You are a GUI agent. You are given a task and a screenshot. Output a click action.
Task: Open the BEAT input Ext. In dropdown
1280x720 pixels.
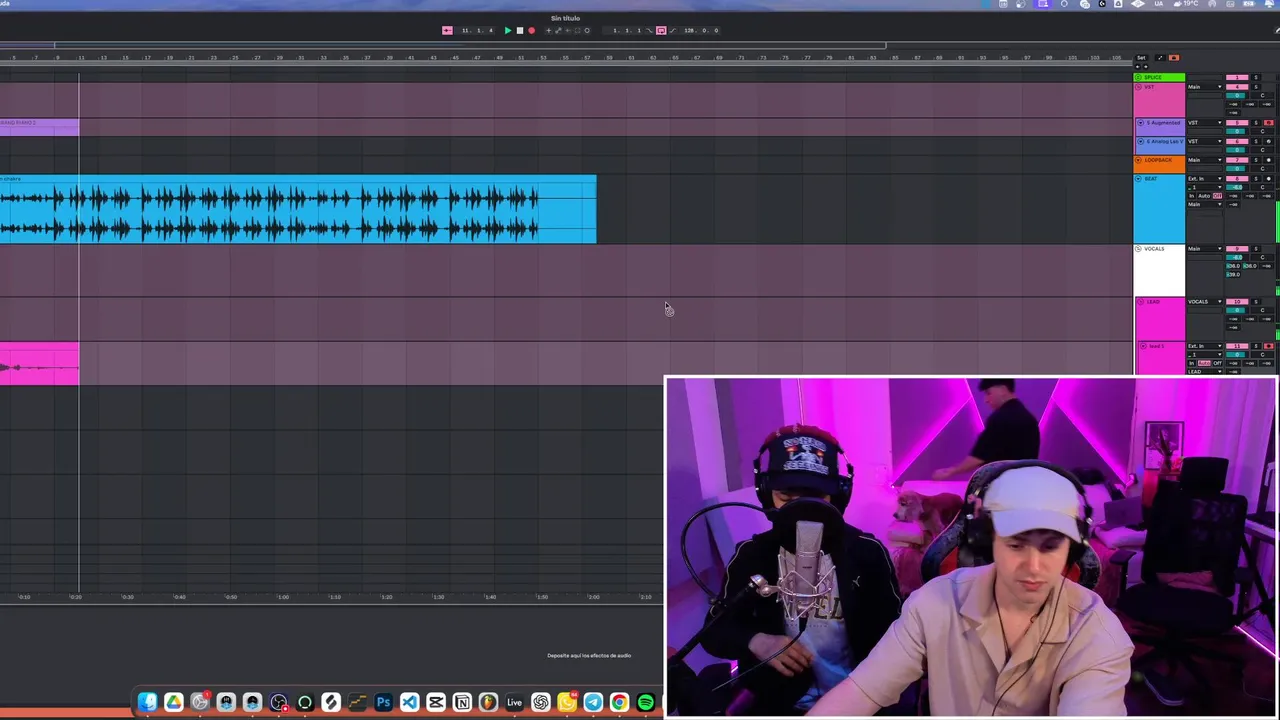tap(1205, 179)
